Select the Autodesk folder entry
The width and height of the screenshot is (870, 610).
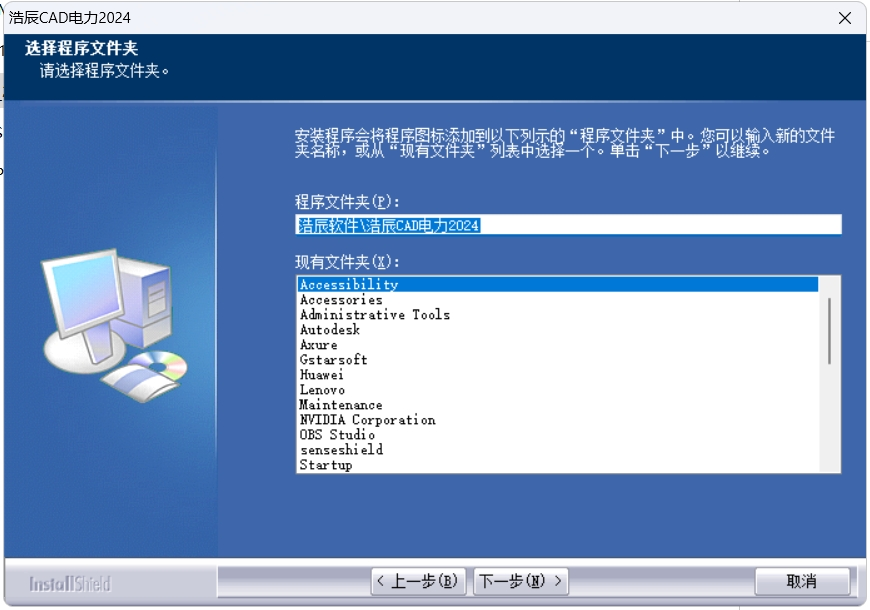coord(400,328)
